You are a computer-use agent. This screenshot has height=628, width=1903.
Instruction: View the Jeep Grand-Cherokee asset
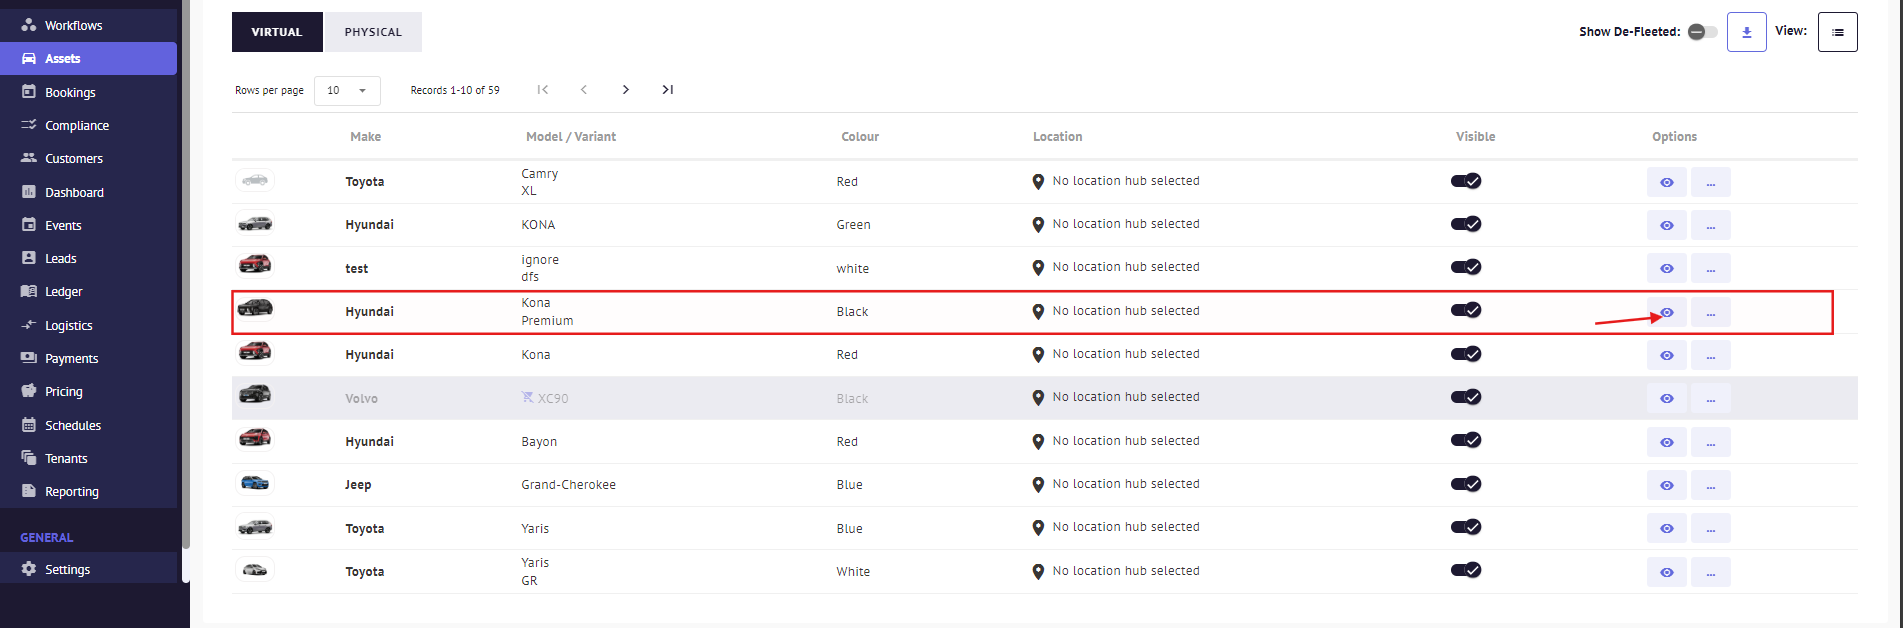pyautogui.click(x=1667, y=485)
